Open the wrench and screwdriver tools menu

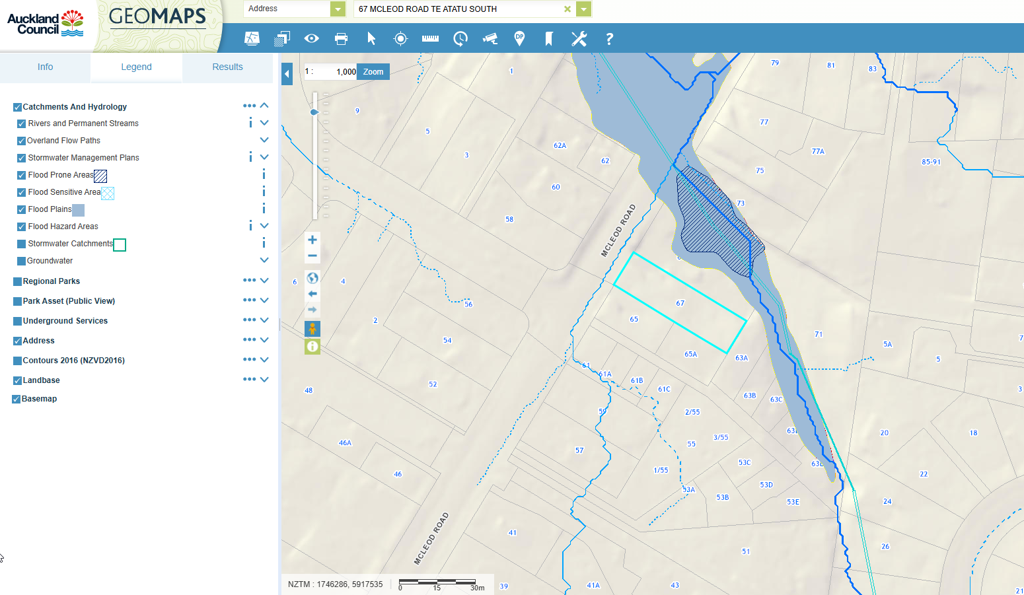[x=579, y=39]
